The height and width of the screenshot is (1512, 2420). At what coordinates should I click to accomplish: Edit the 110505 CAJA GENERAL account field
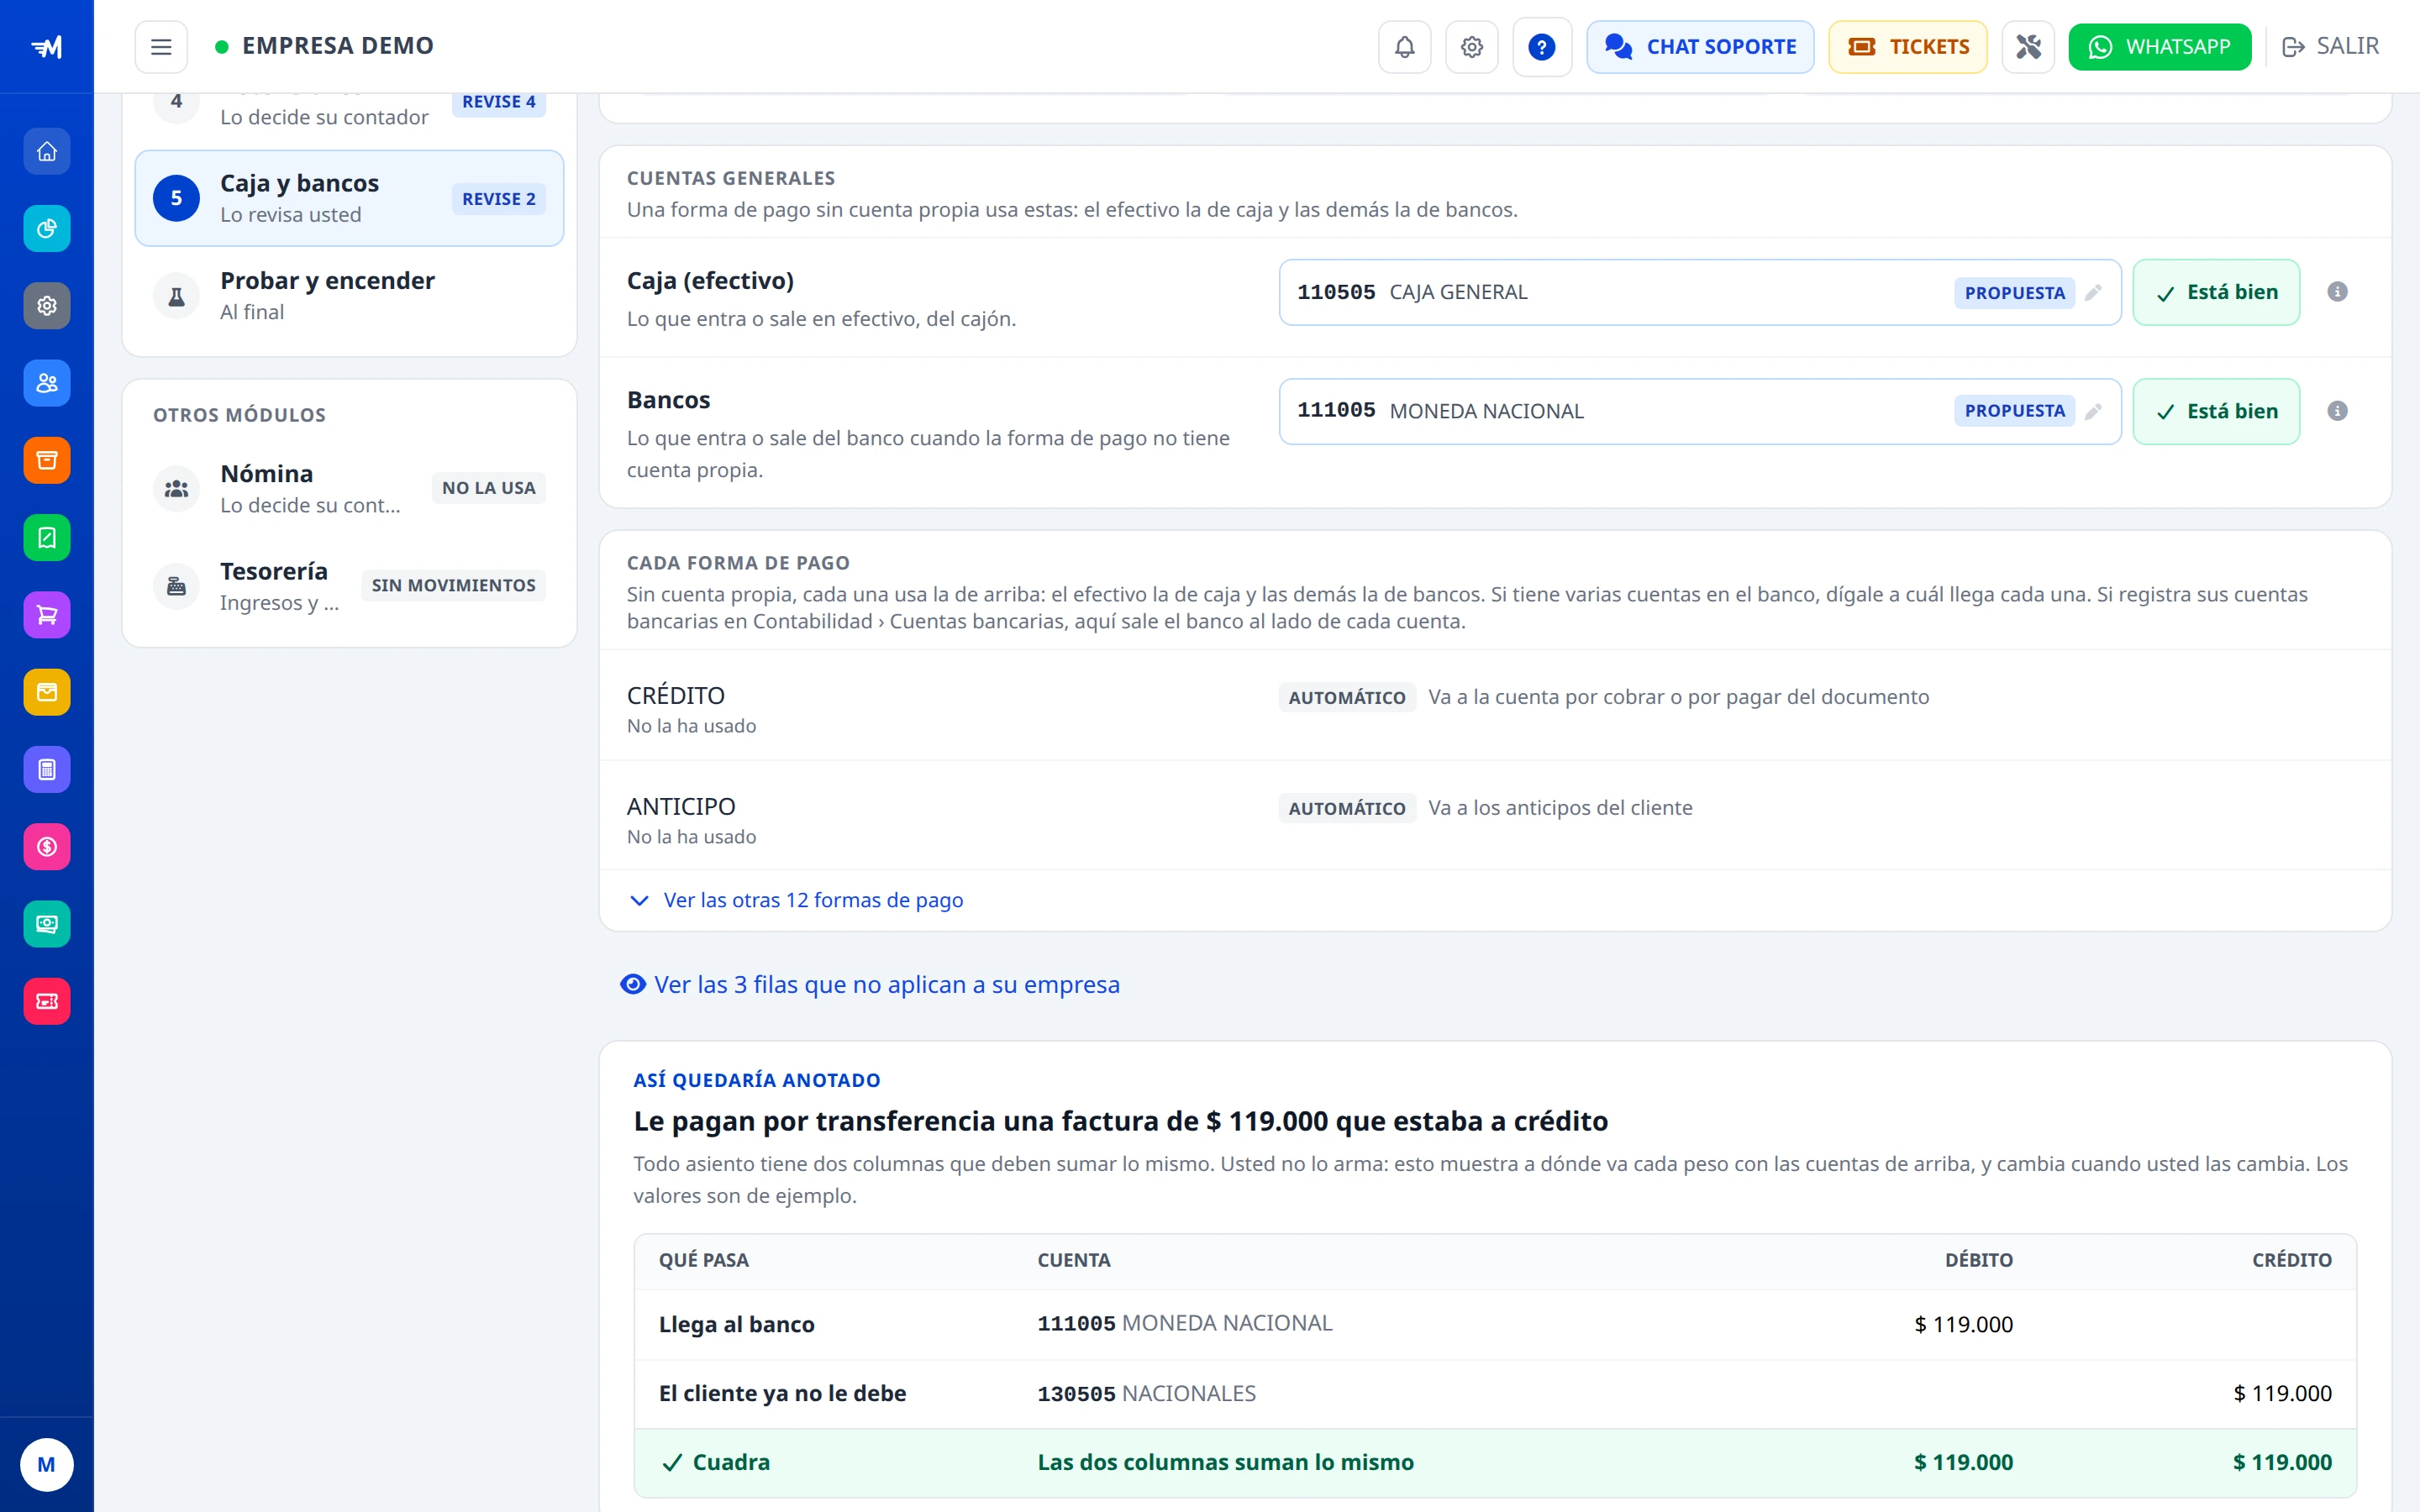pyautogui.click(x=1699, y=292)
